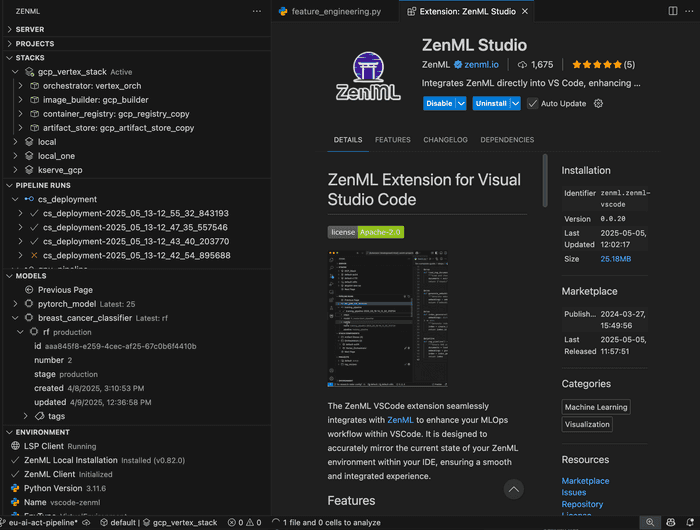Click the failed run X icon for 12_42_54
700x530 pixels.
coord(34,255)
